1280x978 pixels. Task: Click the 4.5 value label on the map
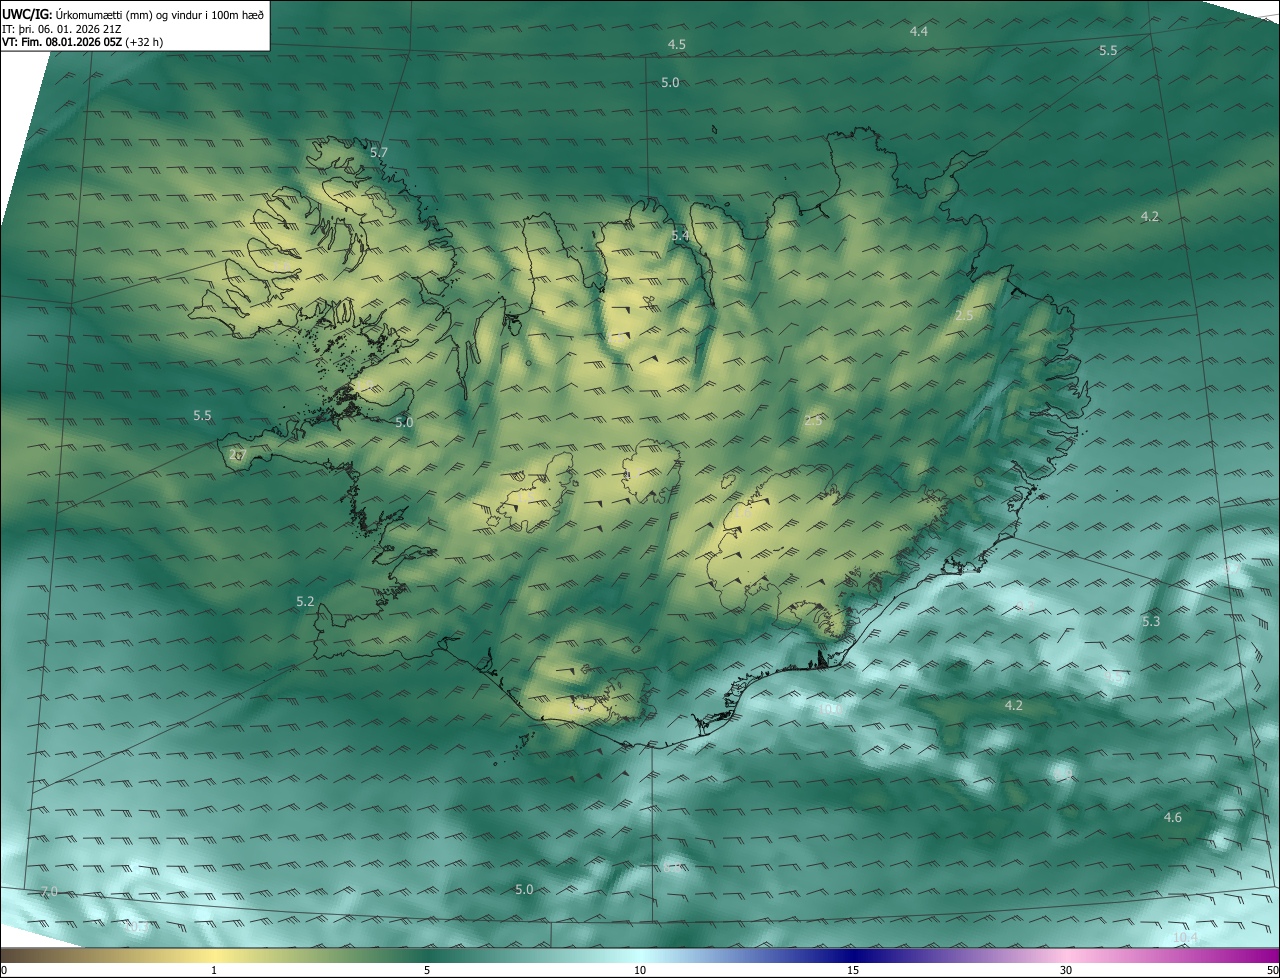point(677,45)
